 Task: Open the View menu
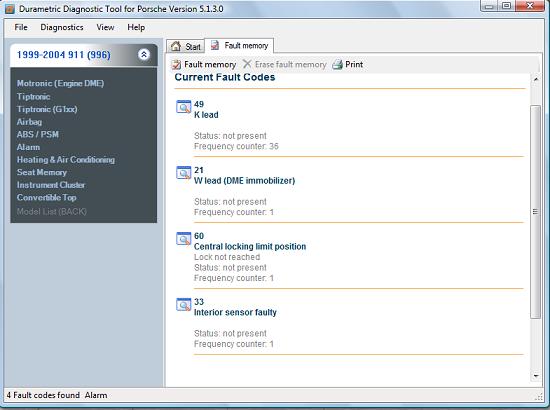click(105, 27)
